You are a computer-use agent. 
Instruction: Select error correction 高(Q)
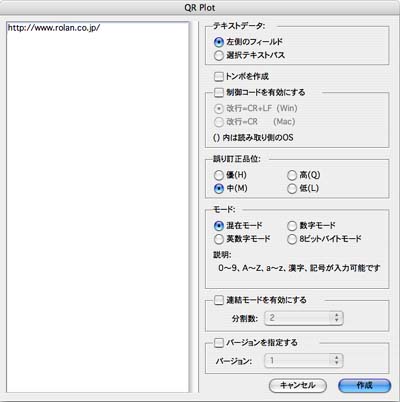pyautogui.click(x=292, y=175)
